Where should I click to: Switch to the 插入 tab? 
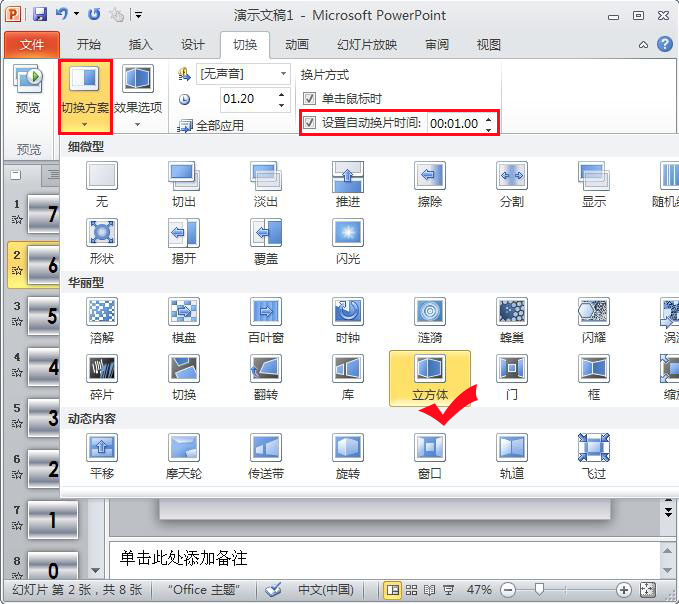click(x=140, y=44)
